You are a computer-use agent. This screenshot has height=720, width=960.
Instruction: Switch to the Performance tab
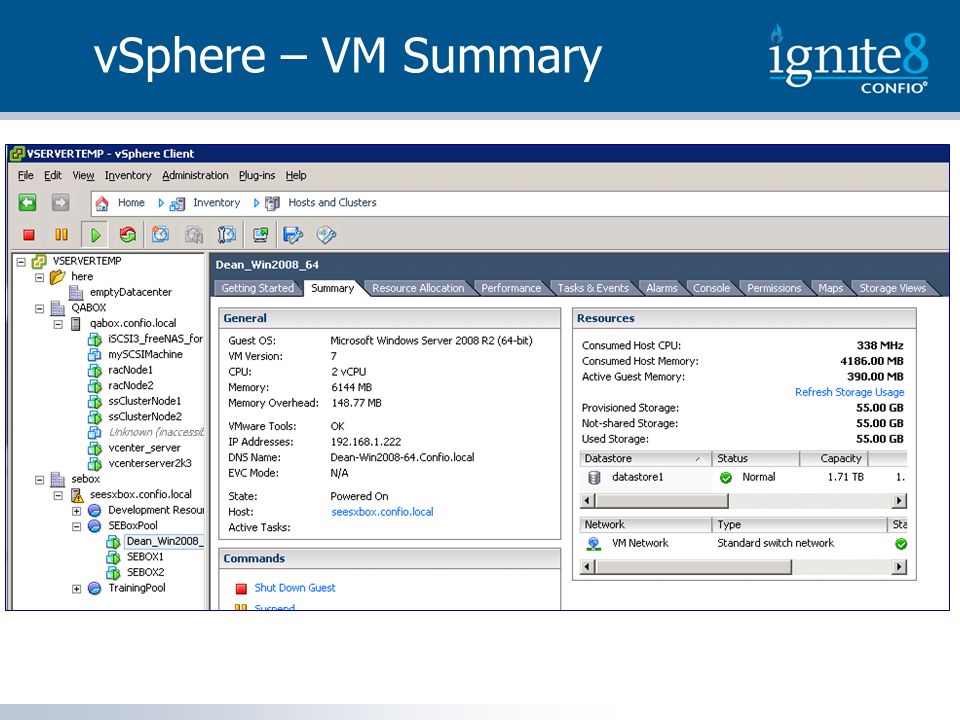(511, 288)
